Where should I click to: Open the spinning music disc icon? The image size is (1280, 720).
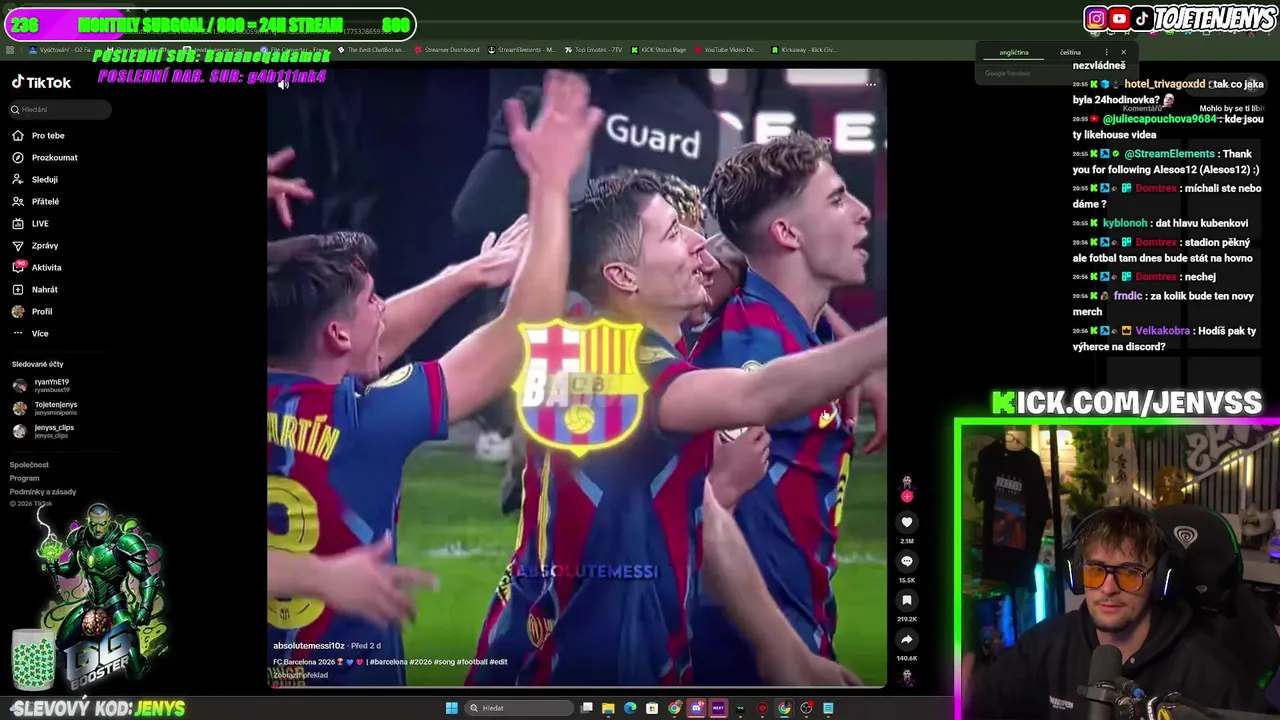907,677
